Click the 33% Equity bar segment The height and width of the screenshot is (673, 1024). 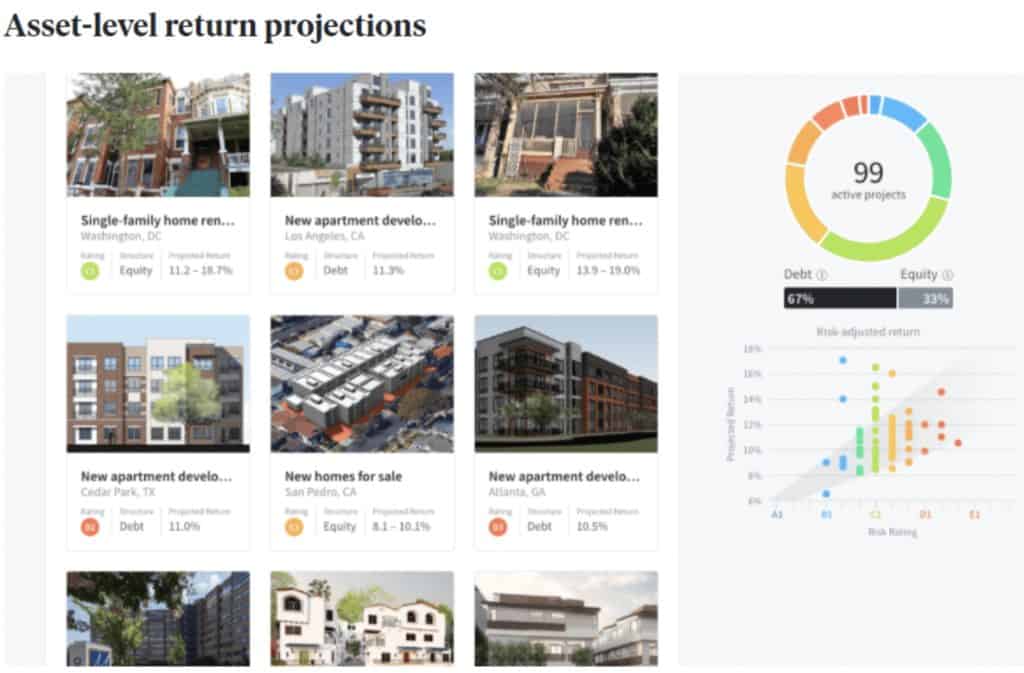[x=925, y=298]
